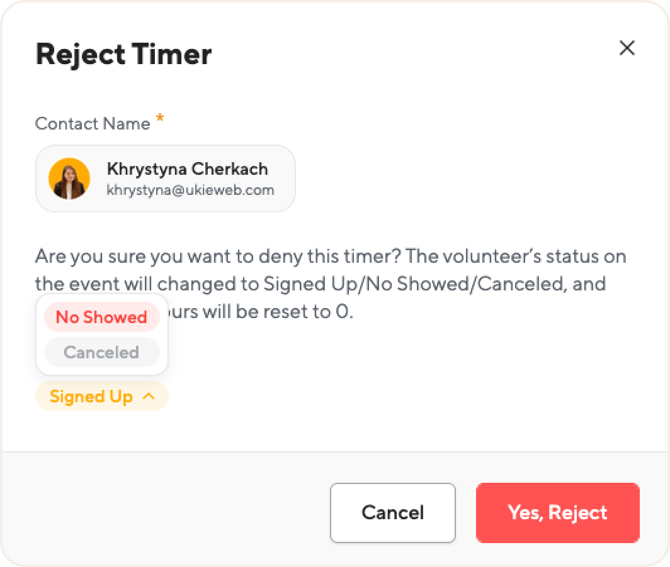Click the orange required asterisk
This screenshot has width=670, height=567.
click(x=160, y=121)
